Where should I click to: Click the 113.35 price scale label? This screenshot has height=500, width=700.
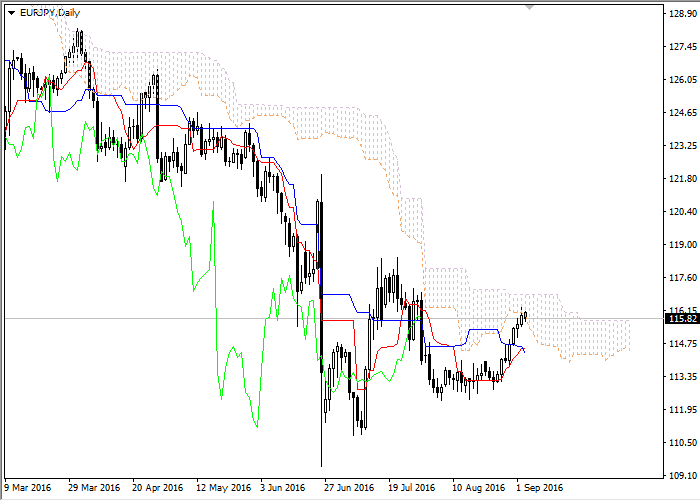click(x=683, y=377)
